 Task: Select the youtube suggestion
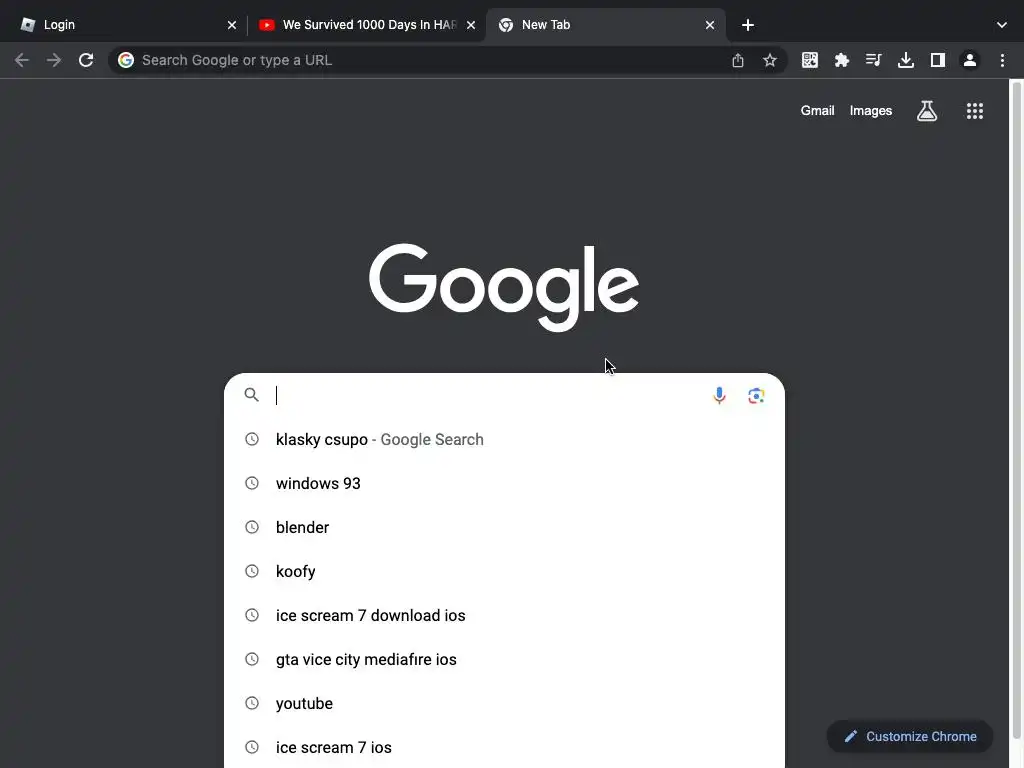(x=504, y=703)
